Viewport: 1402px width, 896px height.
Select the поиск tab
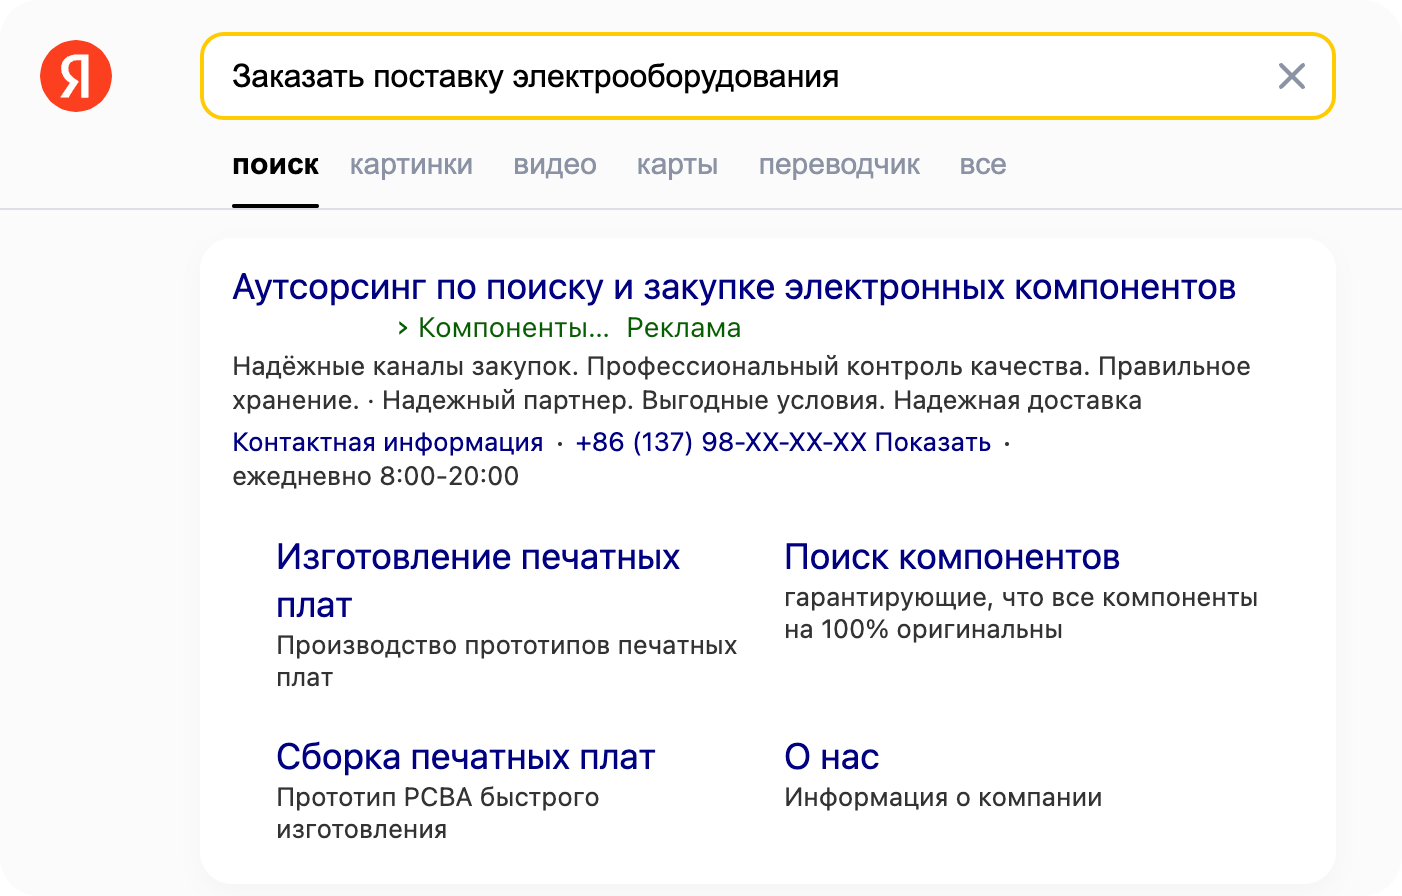pyautogui.click(x=275, y=165)
